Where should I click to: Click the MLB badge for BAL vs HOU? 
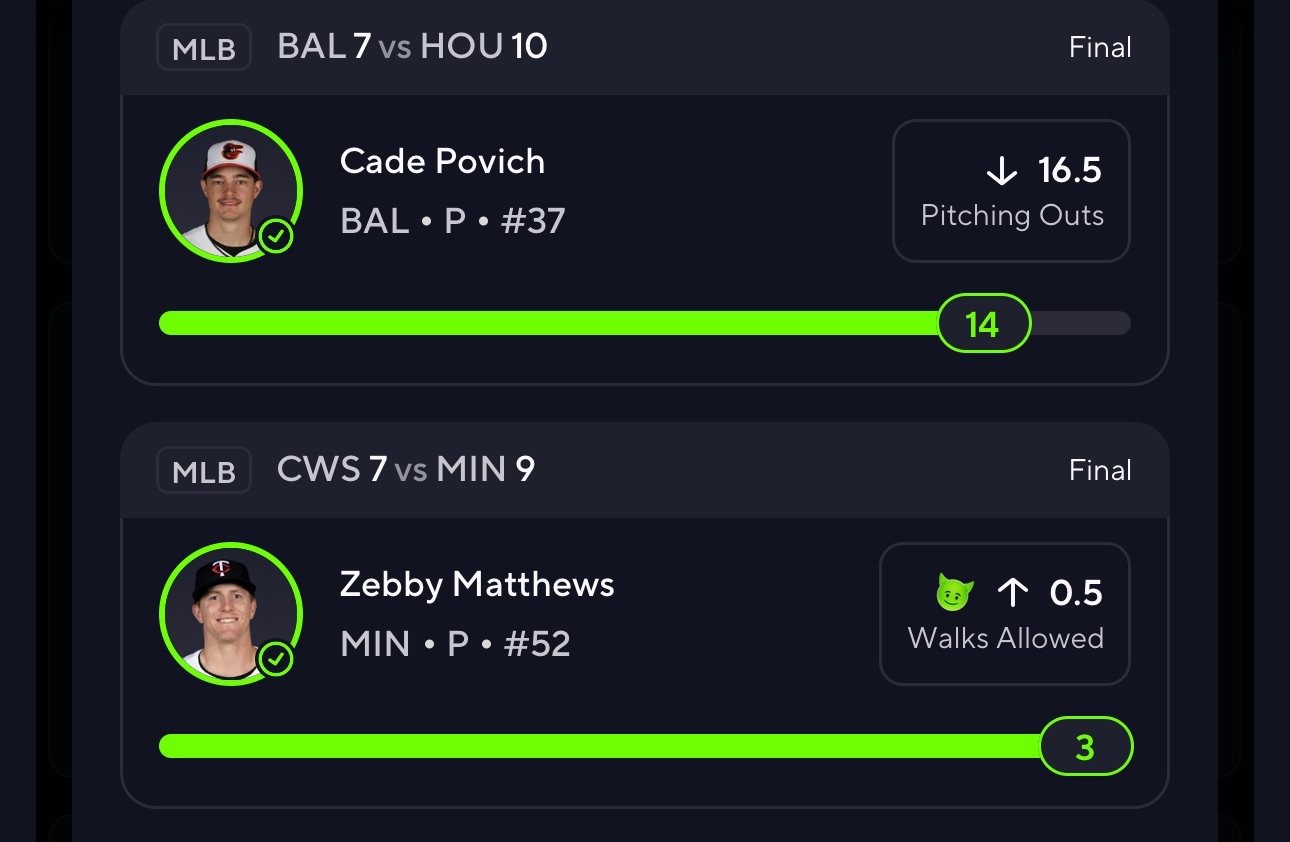click(203, 48)
